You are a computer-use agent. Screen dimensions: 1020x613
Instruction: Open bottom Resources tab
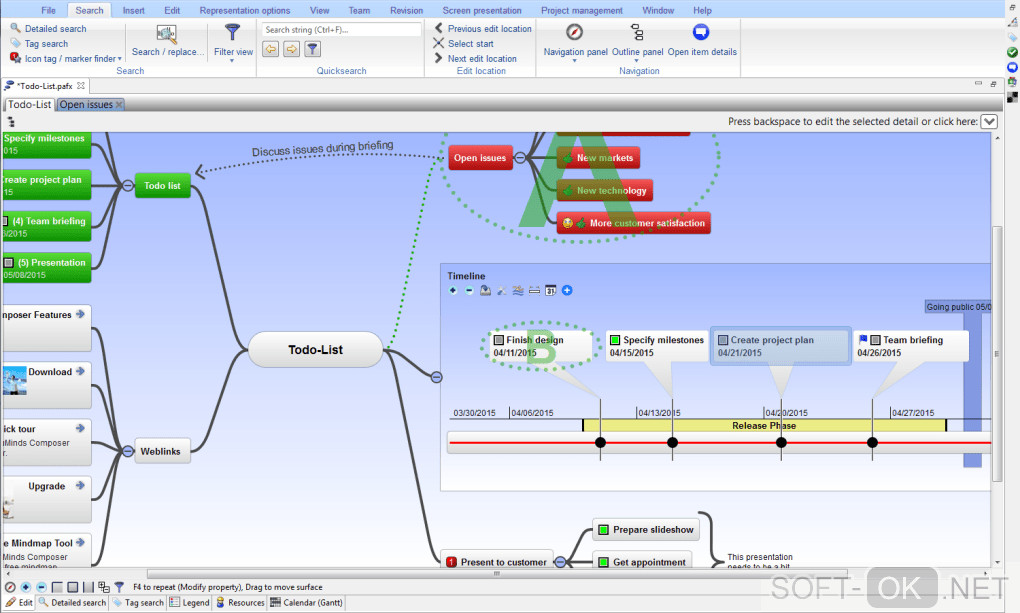(240, 603)
